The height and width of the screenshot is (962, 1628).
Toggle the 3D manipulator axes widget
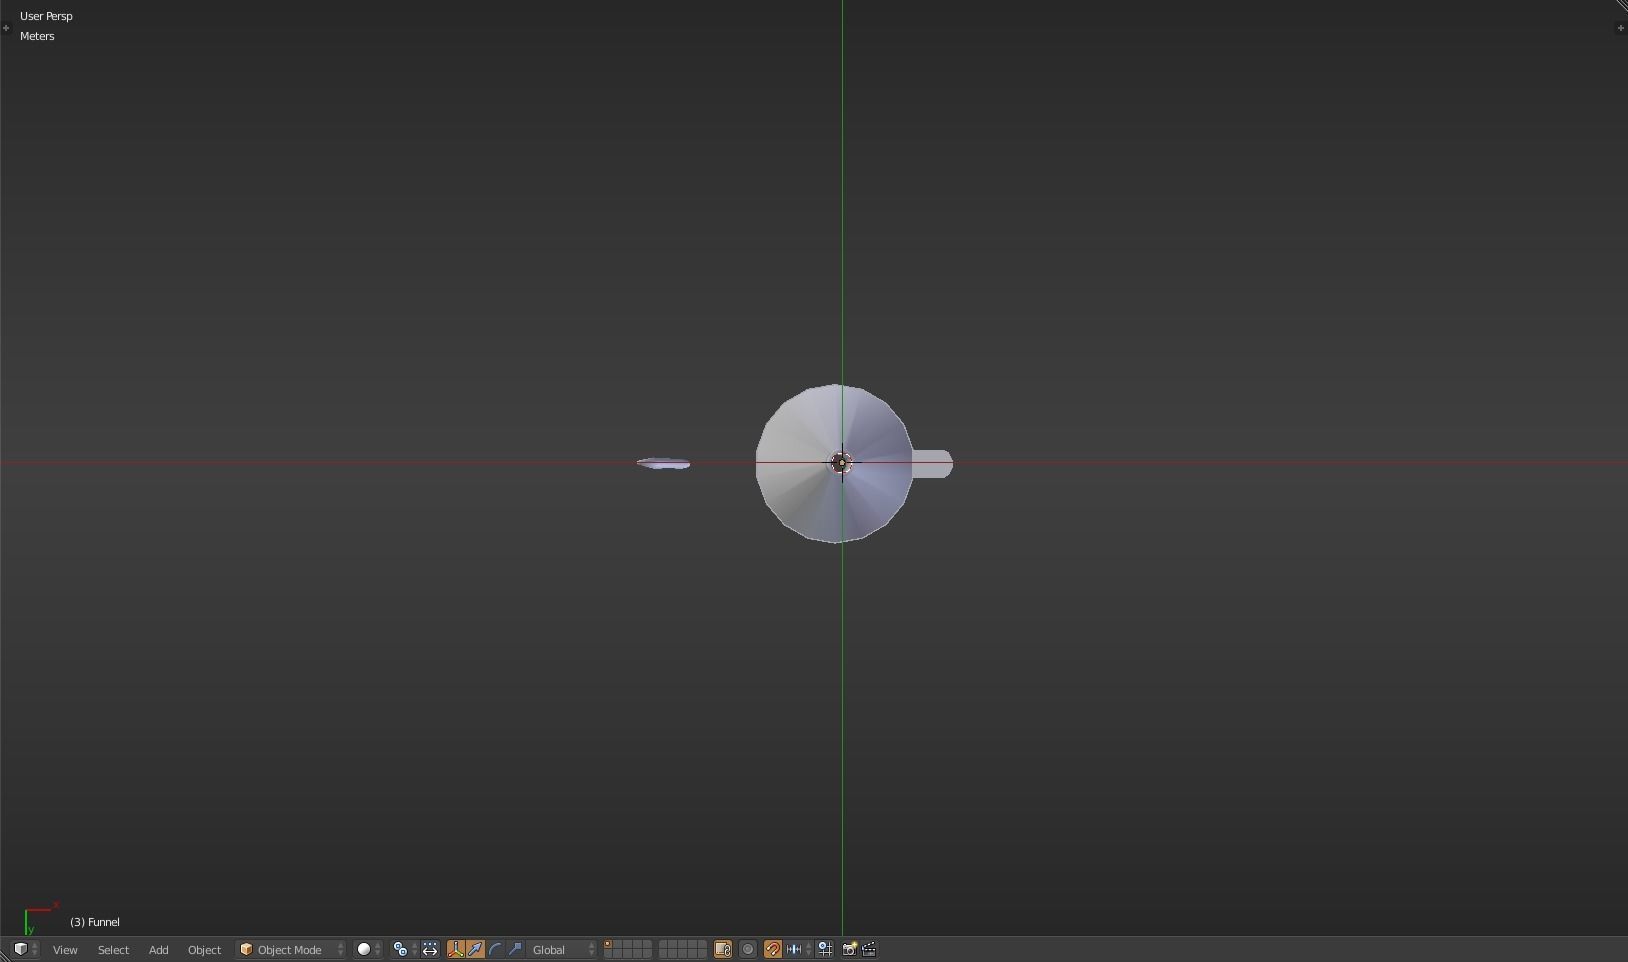(456, 949)
